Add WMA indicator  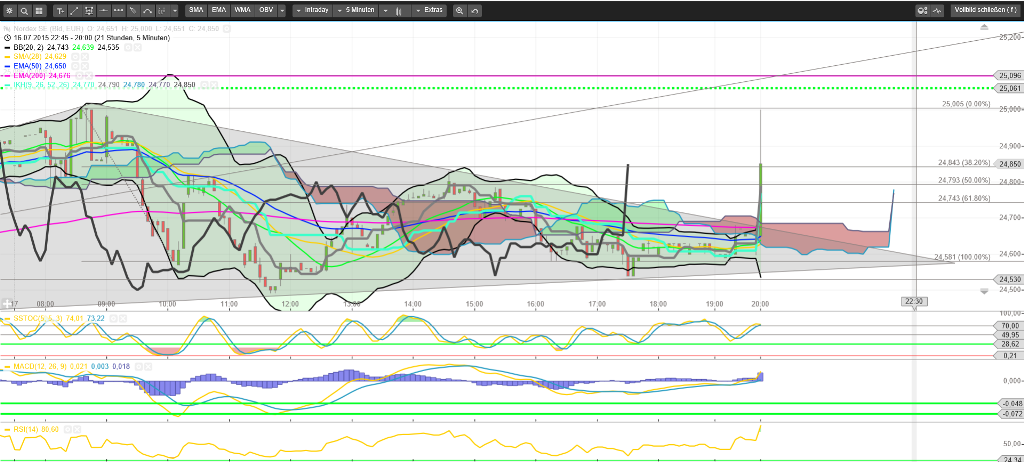coord(242,10)
